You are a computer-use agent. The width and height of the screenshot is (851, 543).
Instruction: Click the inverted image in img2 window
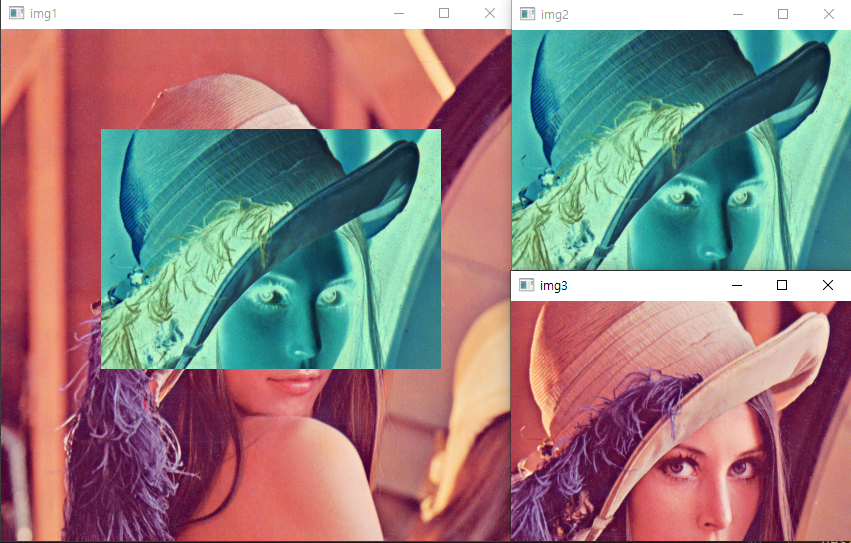pyautogui.click(x=681, y=150)
